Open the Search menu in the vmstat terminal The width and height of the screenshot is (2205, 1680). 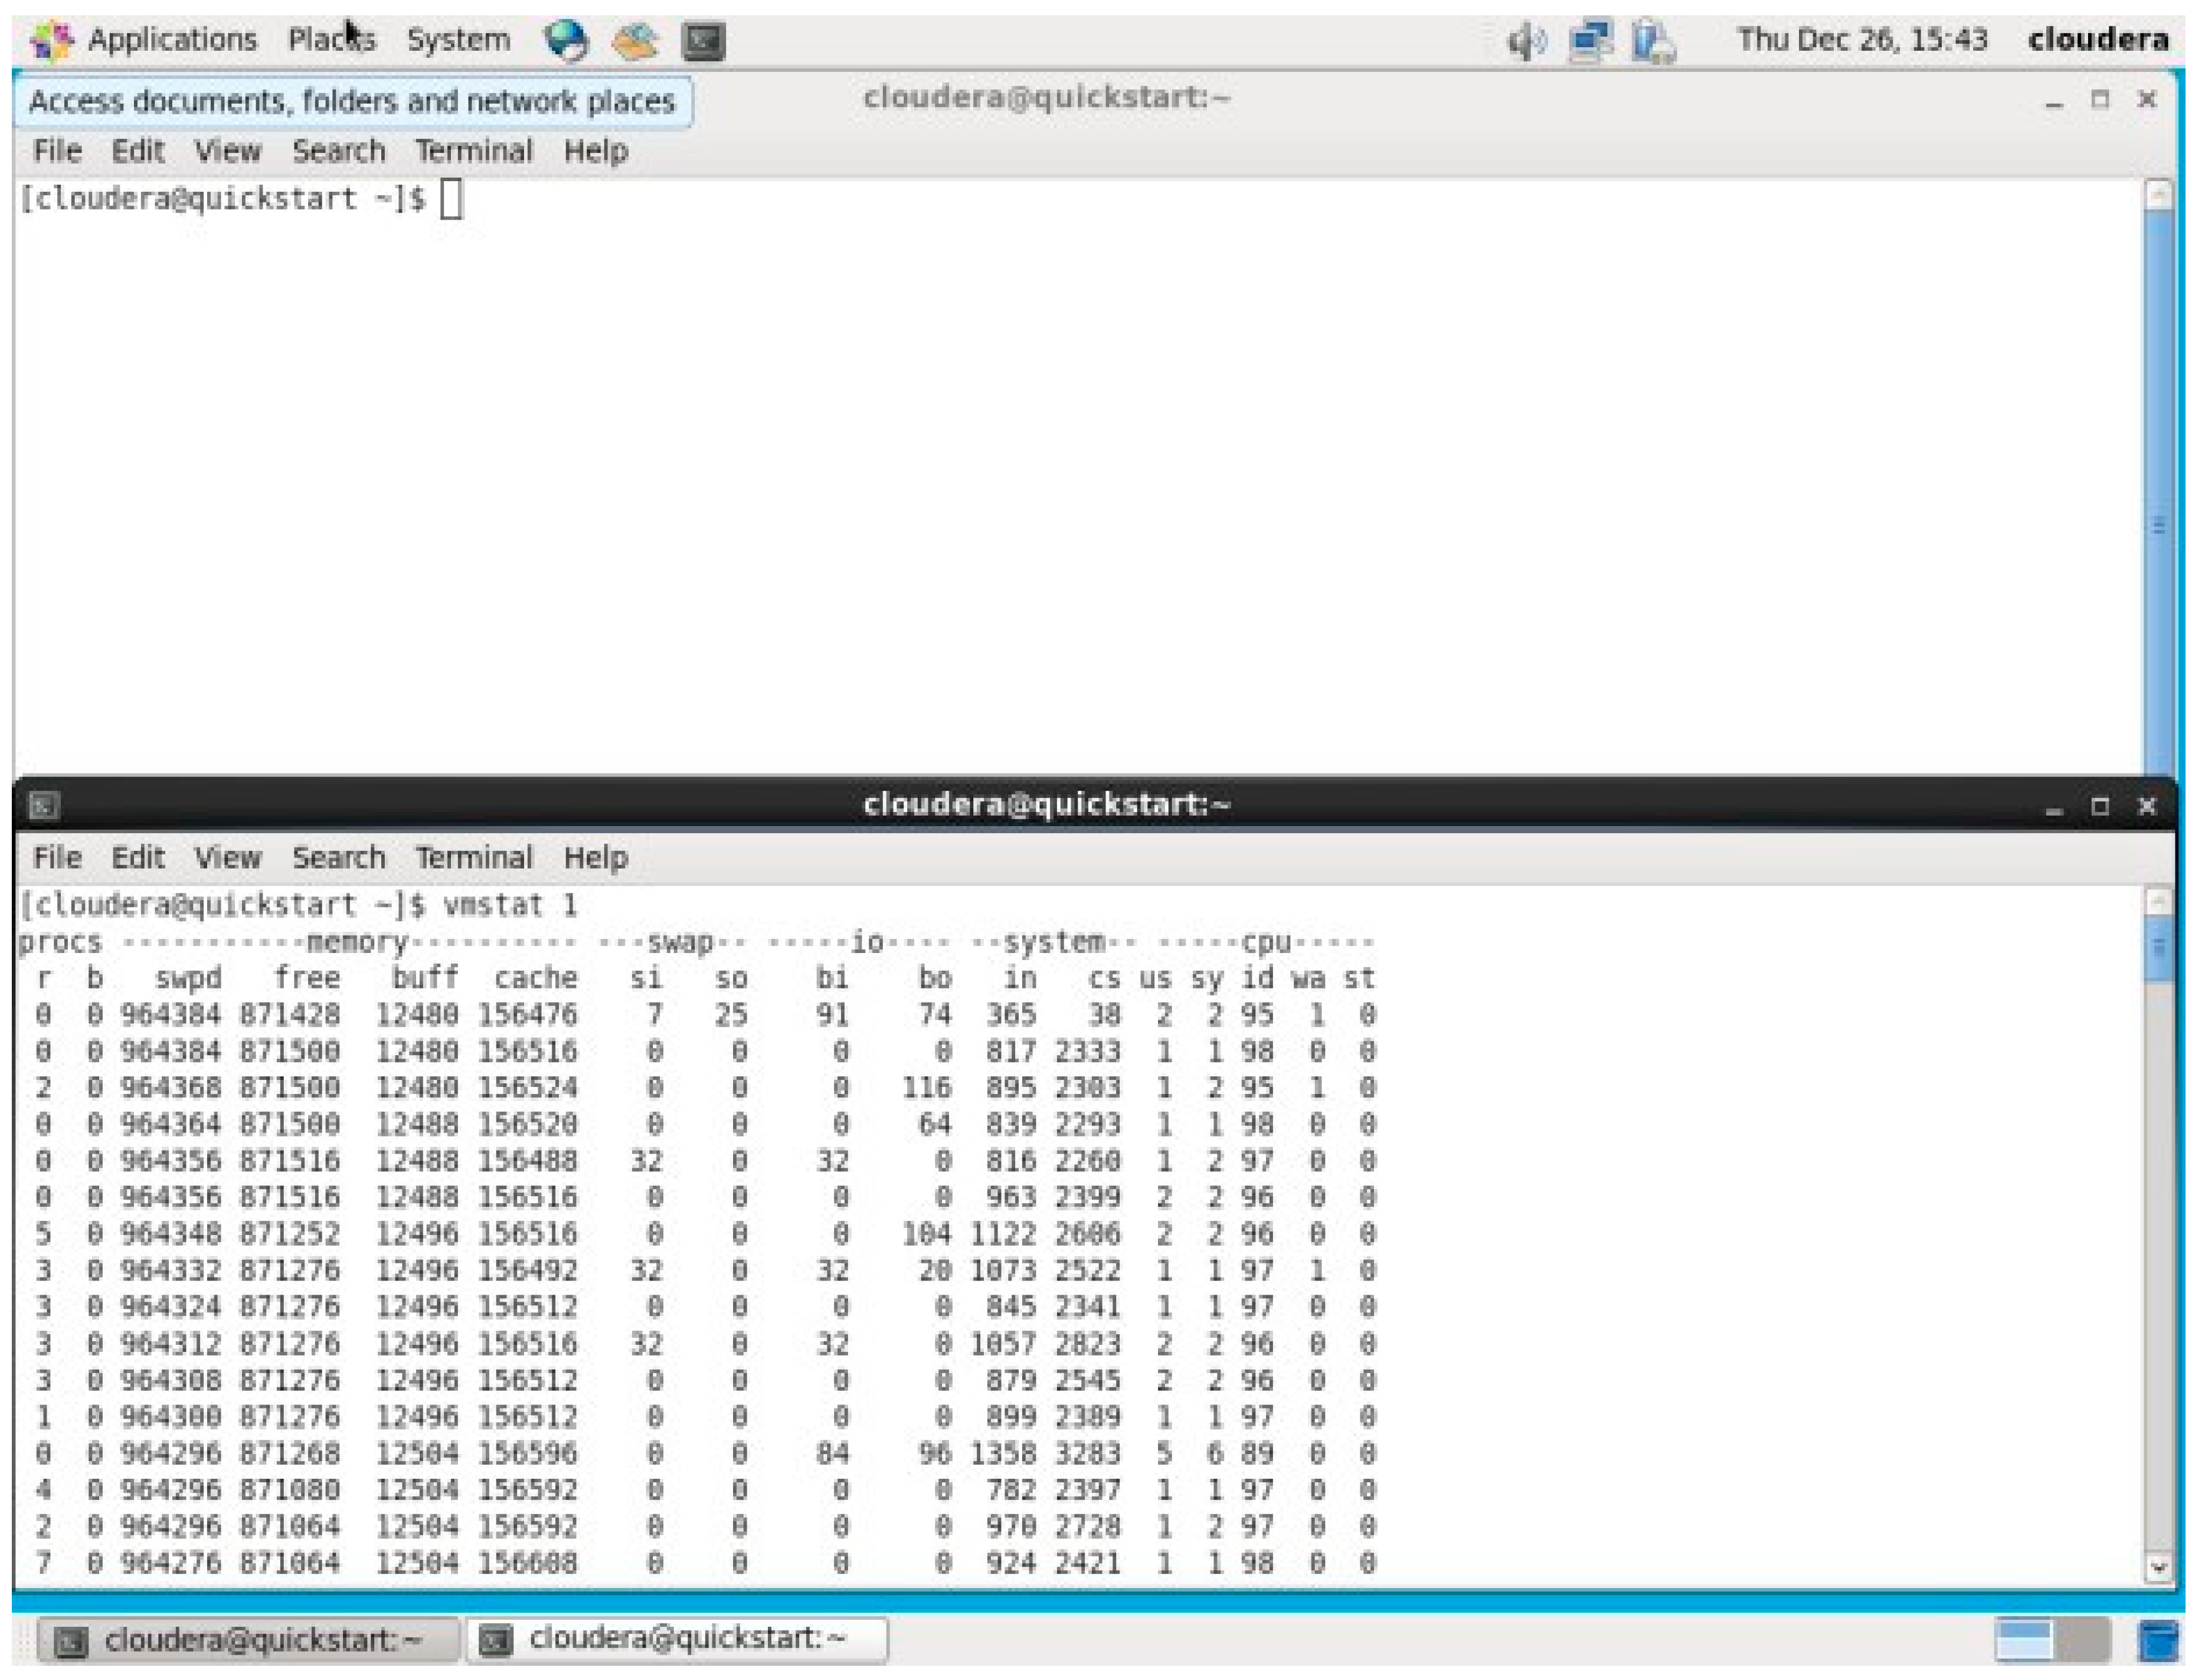[339, 858]
